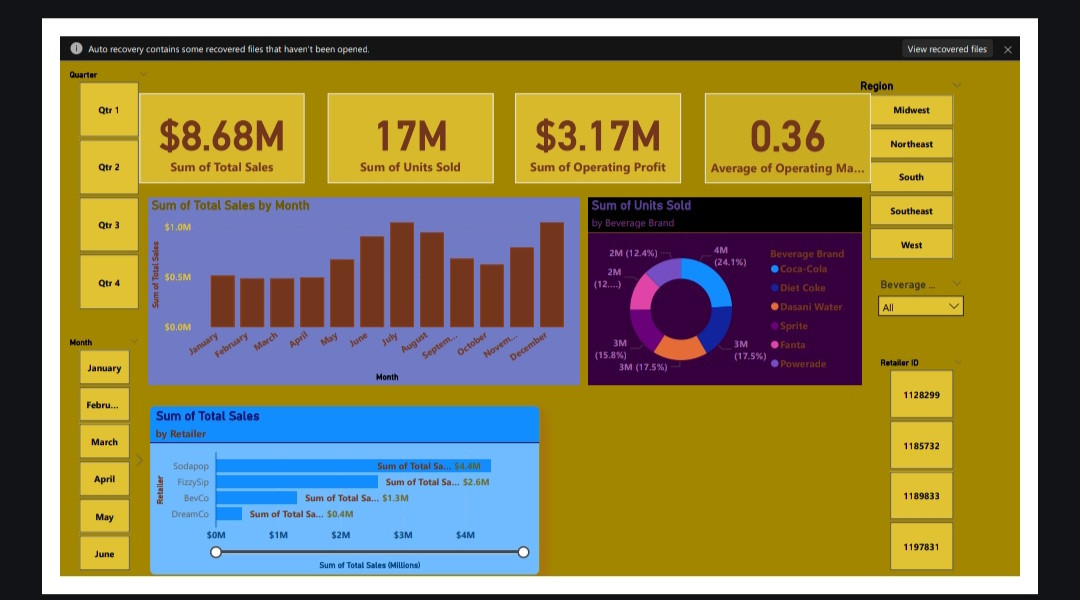The height and width of the screenshot is (600, 1080).
Task: Open View recovered files
Action: [946, 49]
